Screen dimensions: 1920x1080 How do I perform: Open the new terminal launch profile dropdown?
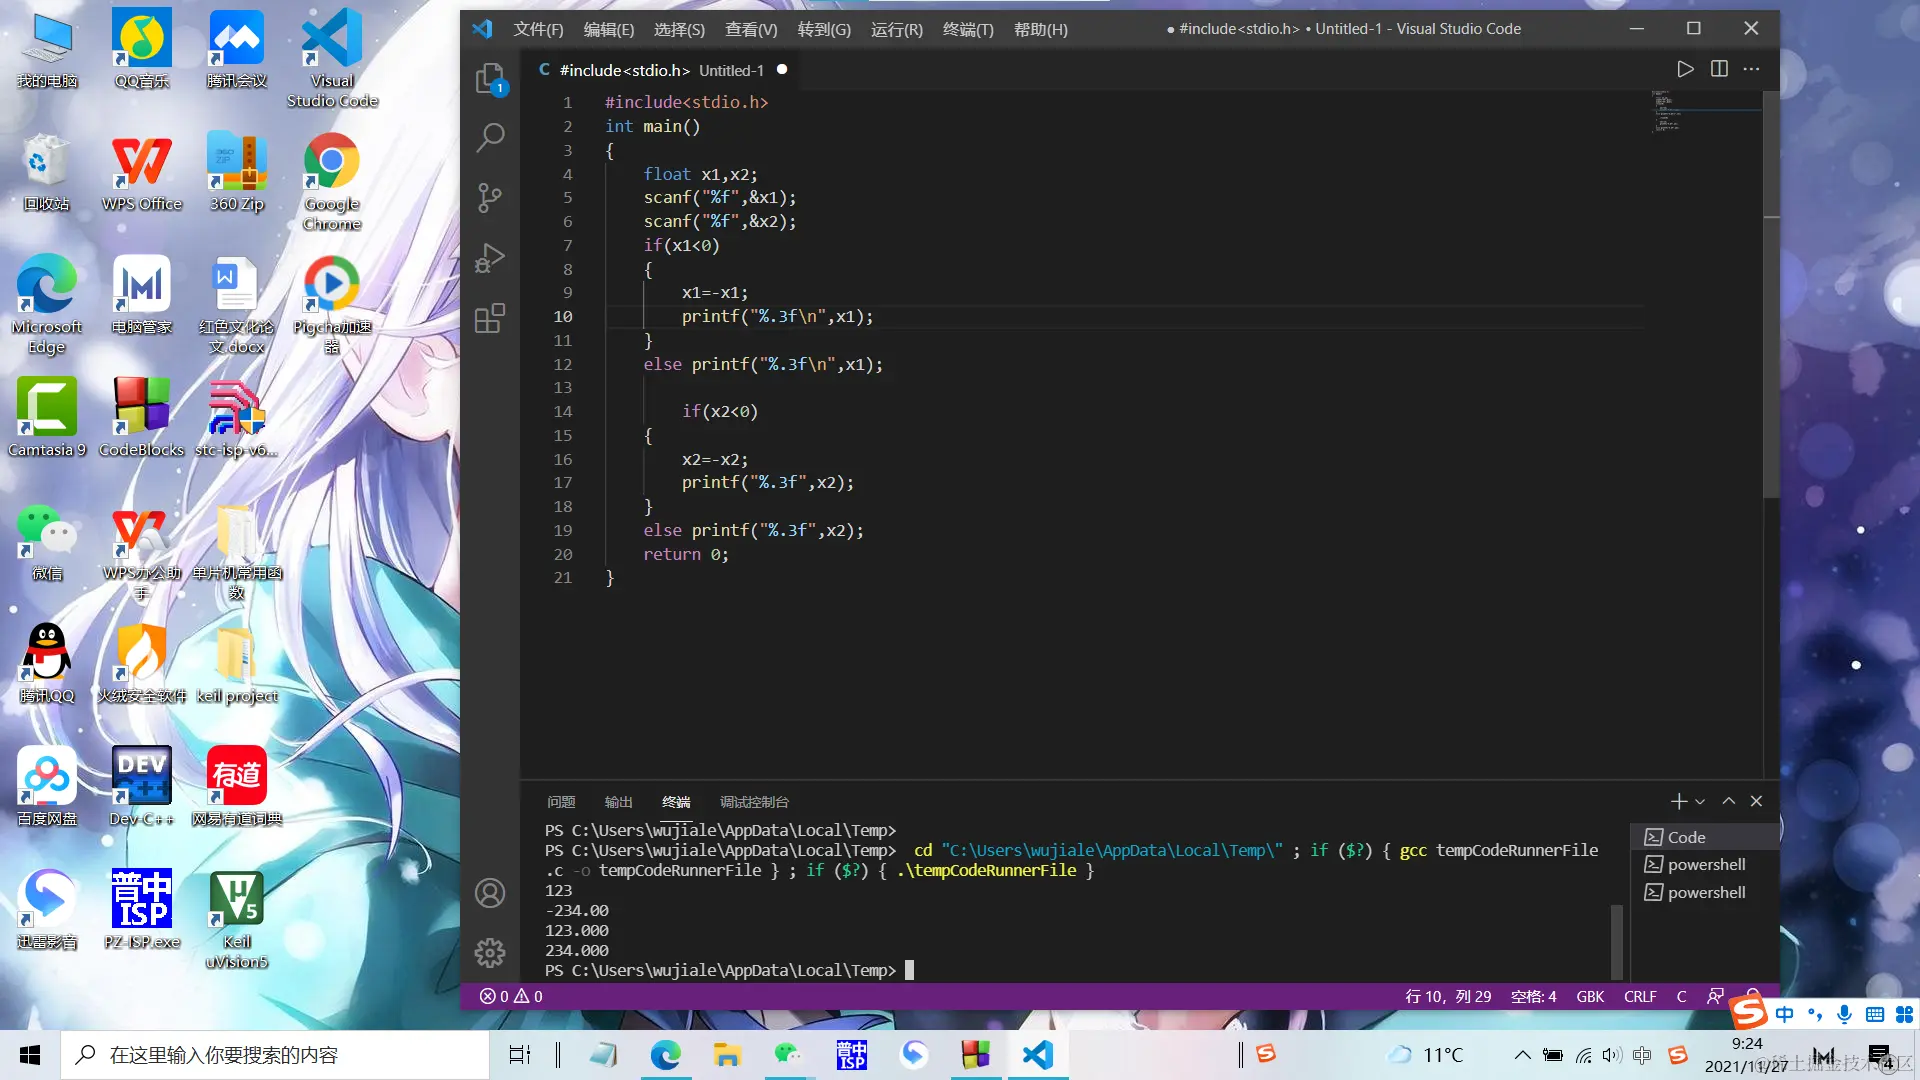tap(1700, 801)
